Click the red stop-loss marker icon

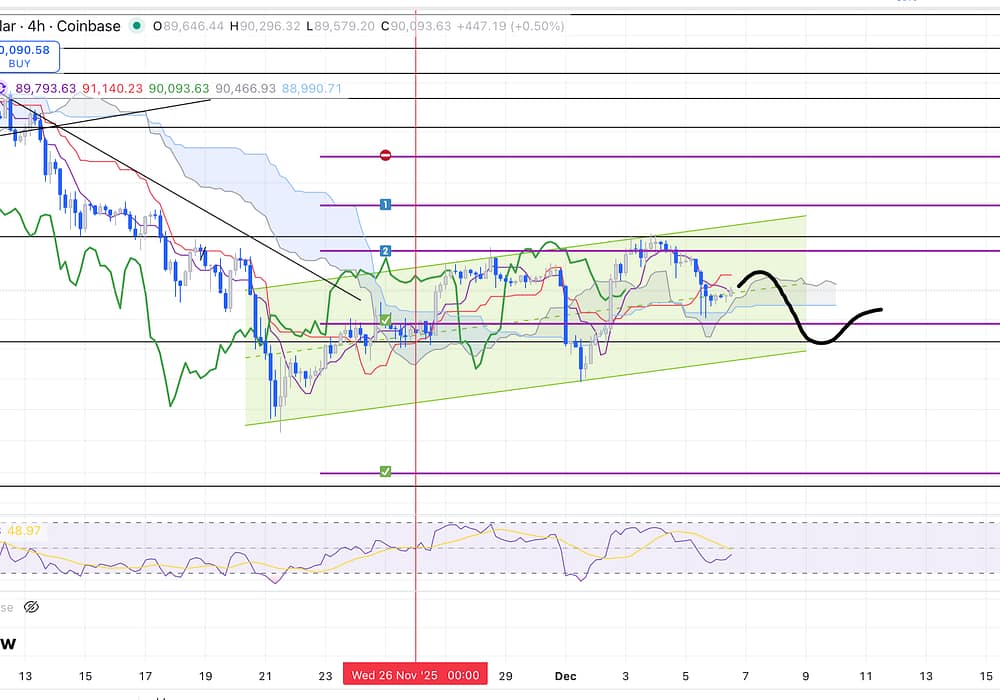(385, 156)
